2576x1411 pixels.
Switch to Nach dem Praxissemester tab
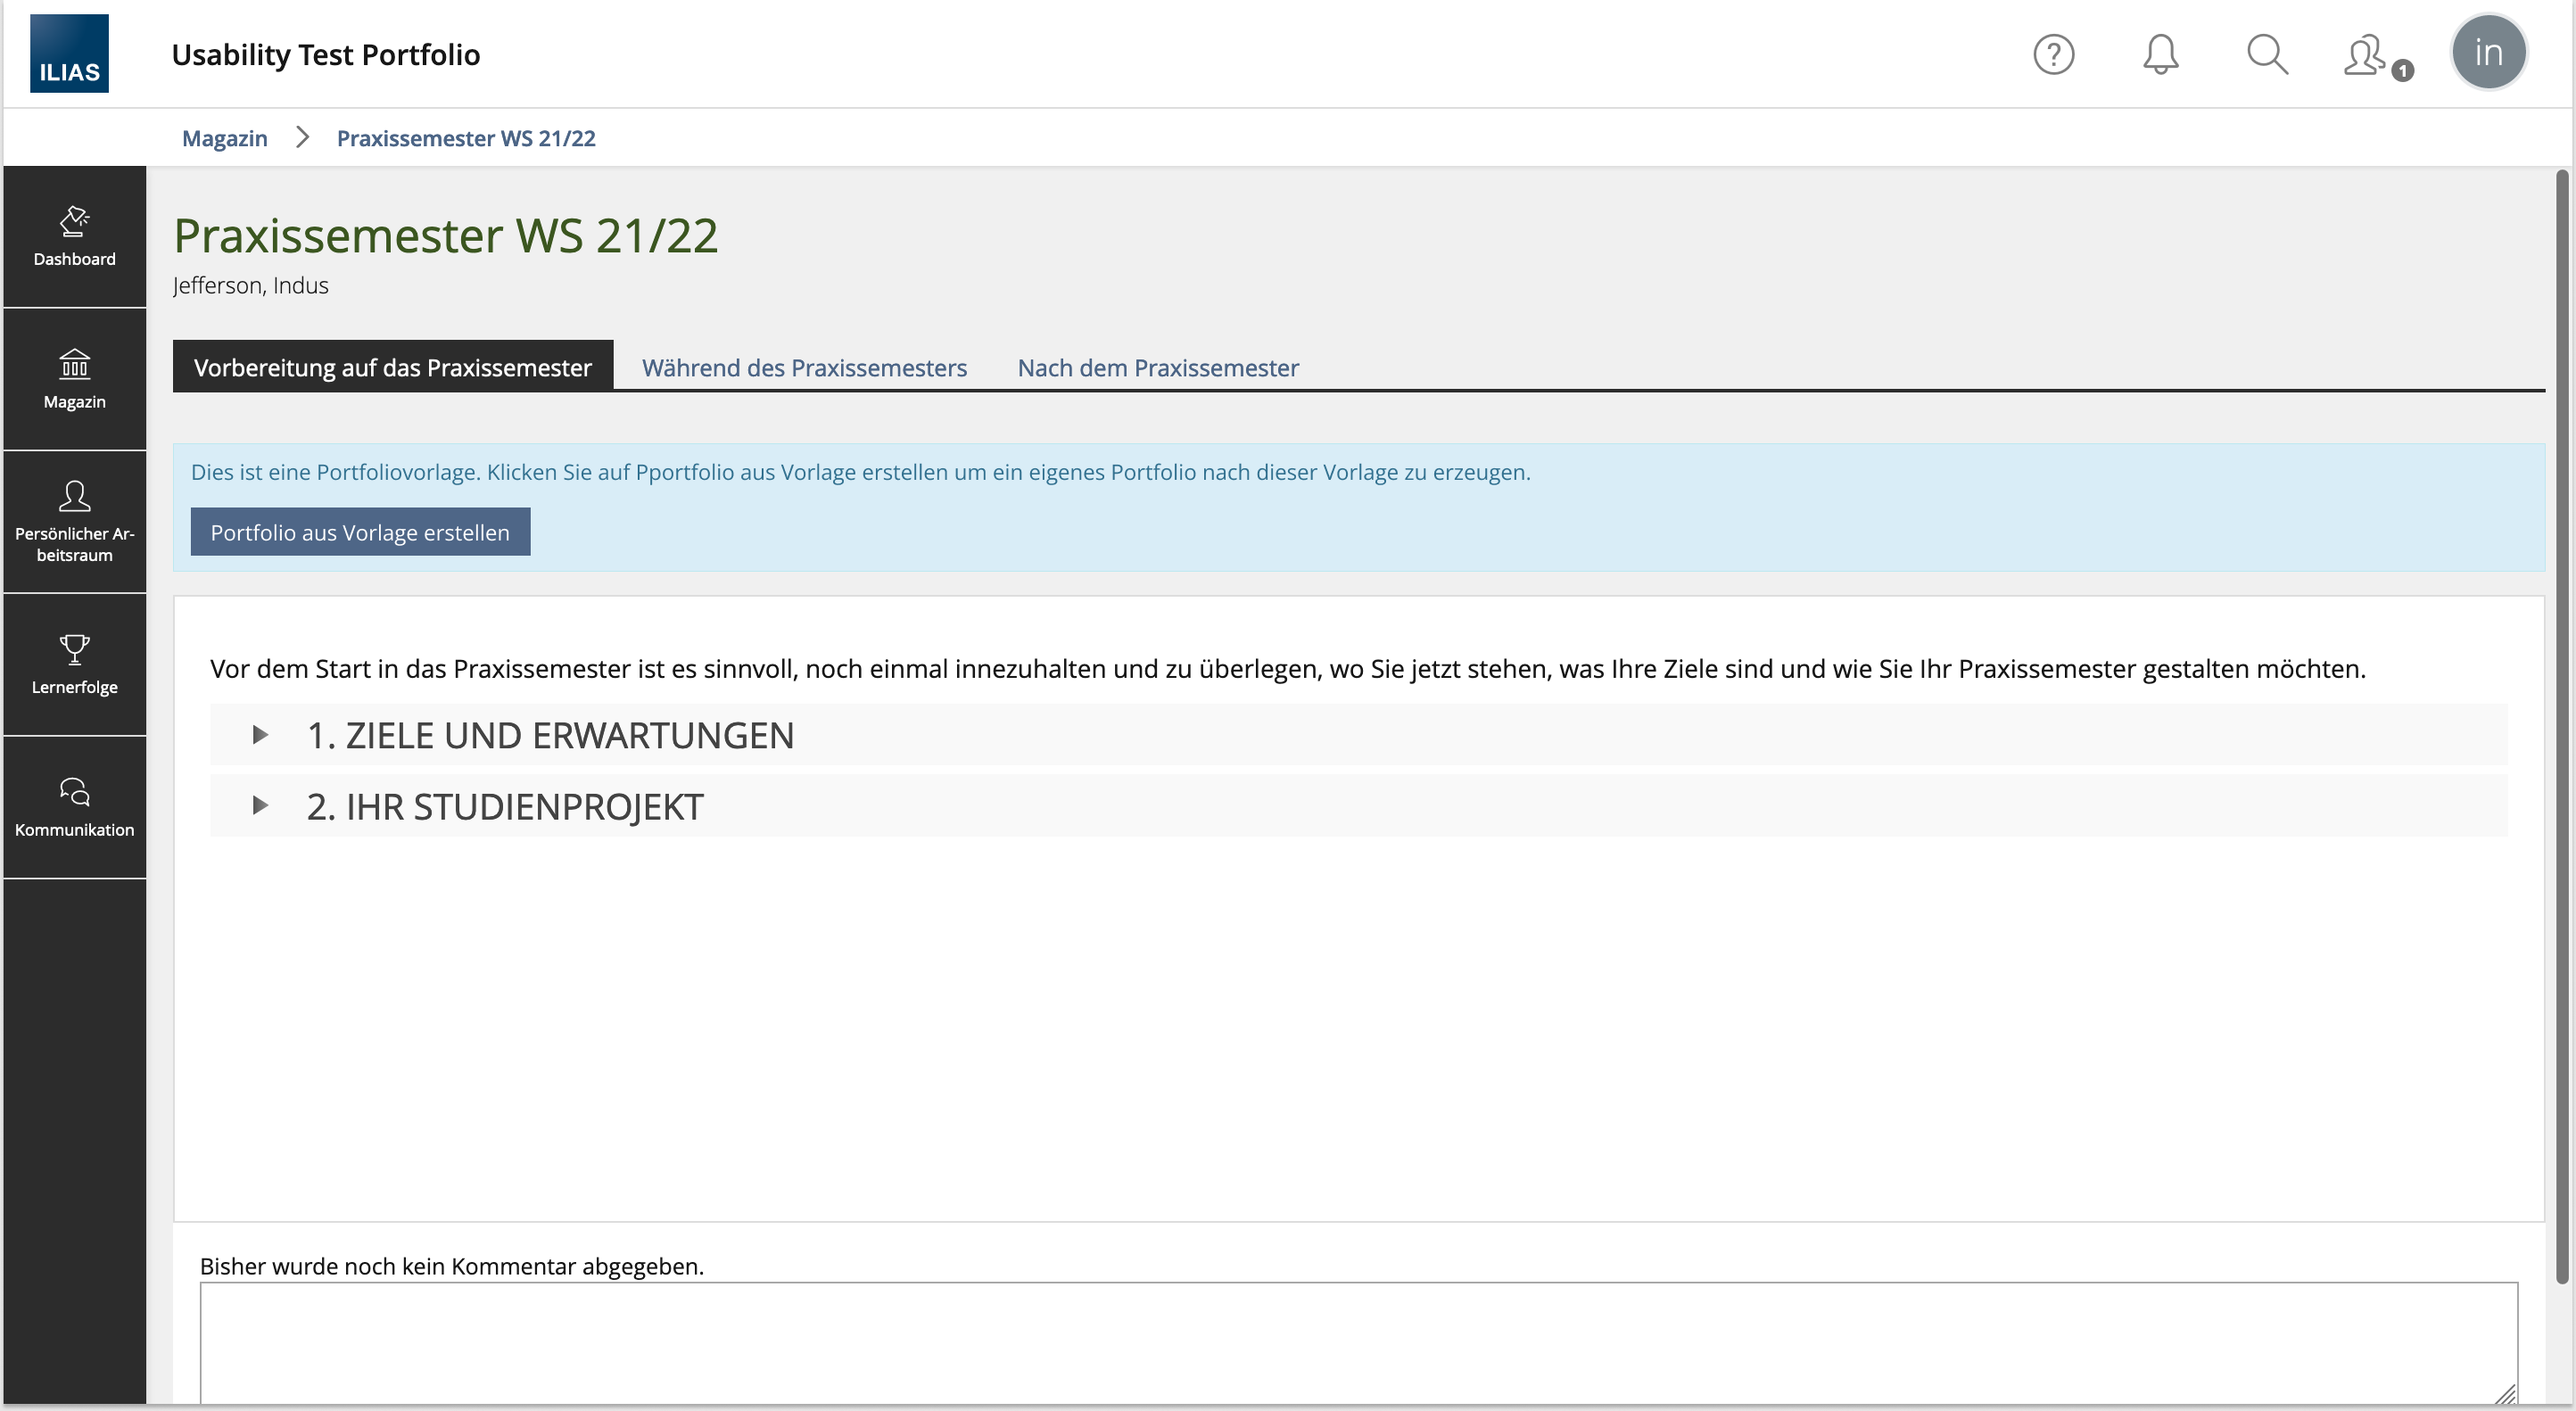click(x=1157, y=368)
